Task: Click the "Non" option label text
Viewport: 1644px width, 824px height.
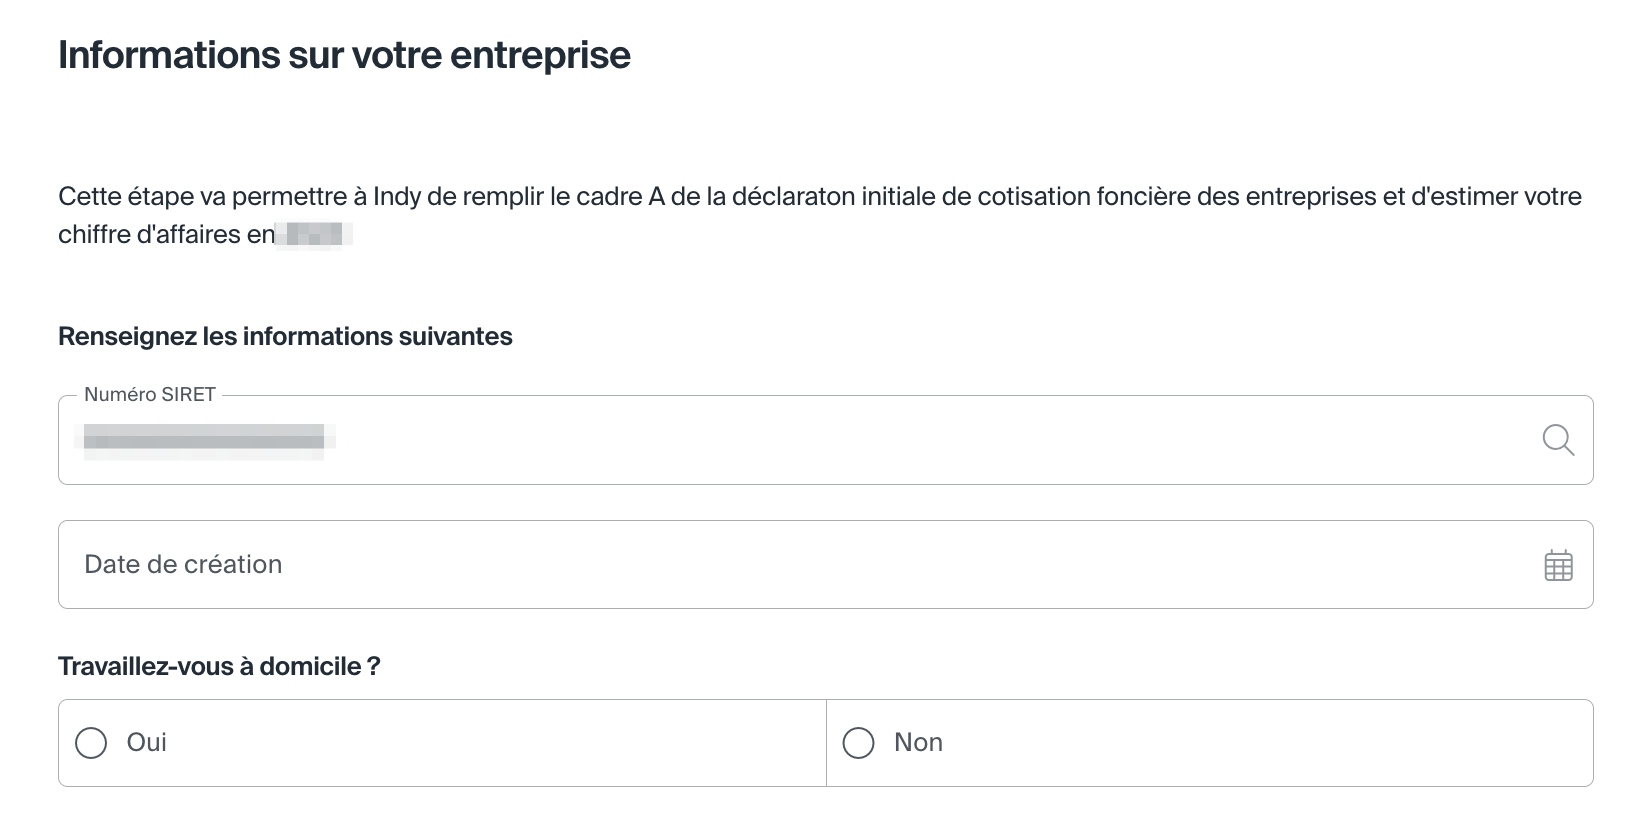Action: click(918, 743)
